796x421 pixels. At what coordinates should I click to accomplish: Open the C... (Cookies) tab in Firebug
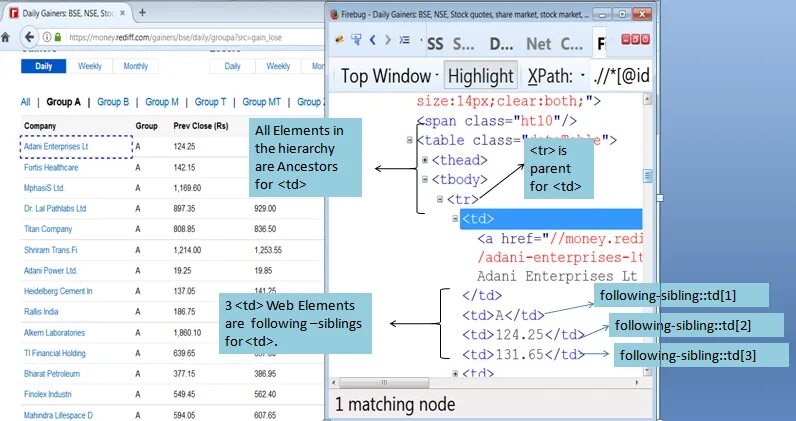click(572, 44)
